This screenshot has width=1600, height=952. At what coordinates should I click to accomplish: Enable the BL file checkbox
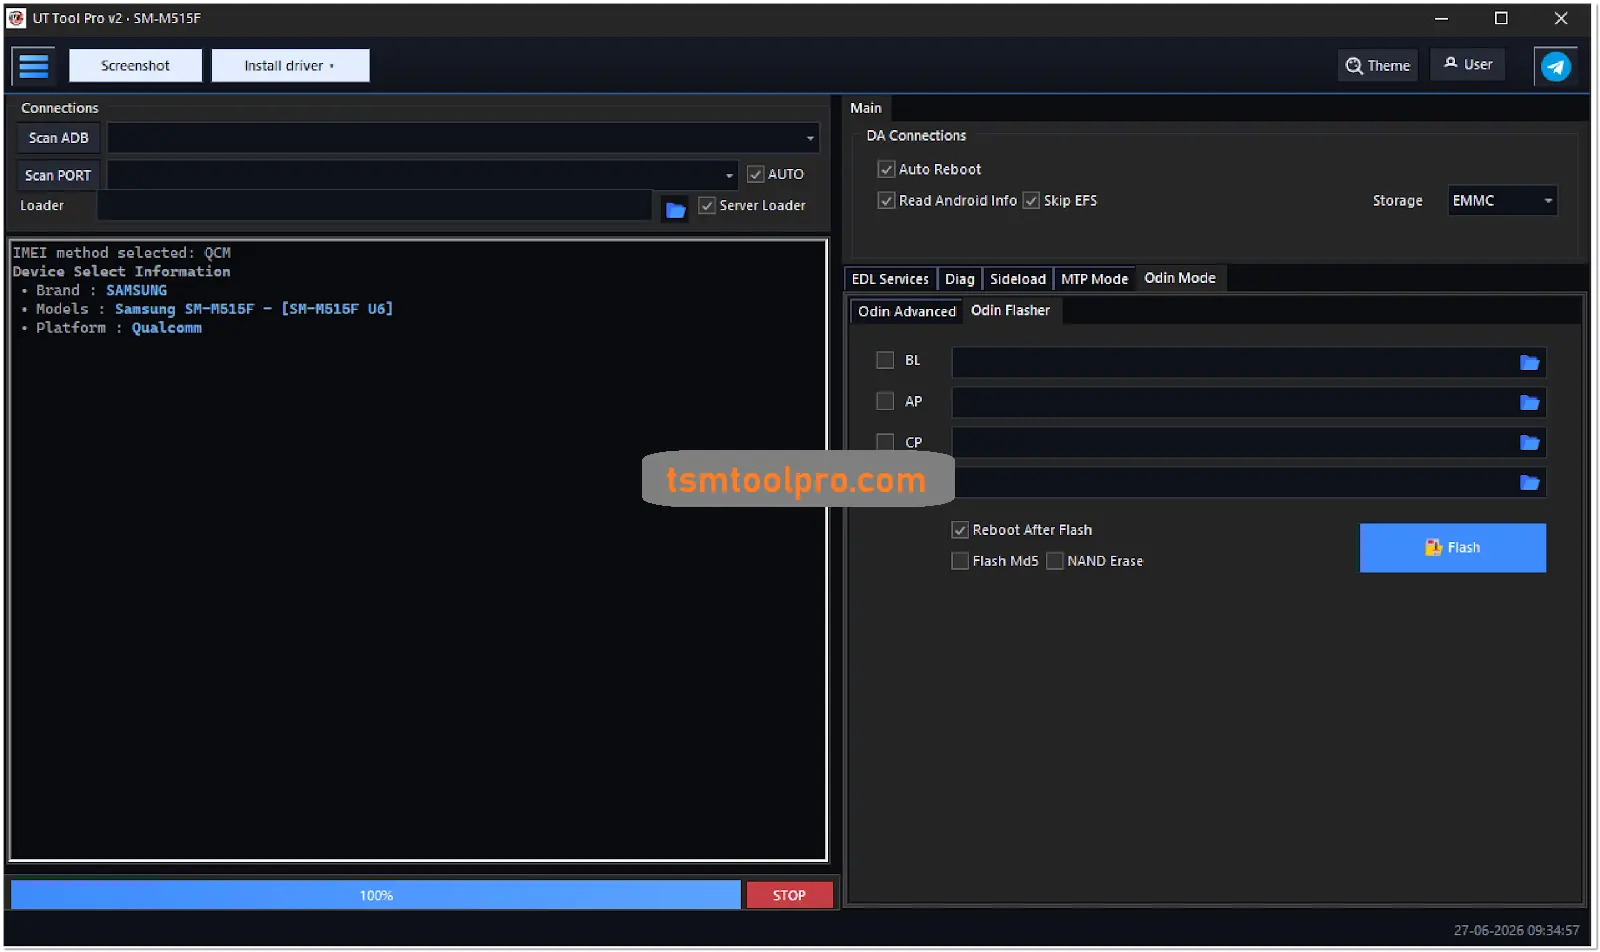[x=885, y=360]
